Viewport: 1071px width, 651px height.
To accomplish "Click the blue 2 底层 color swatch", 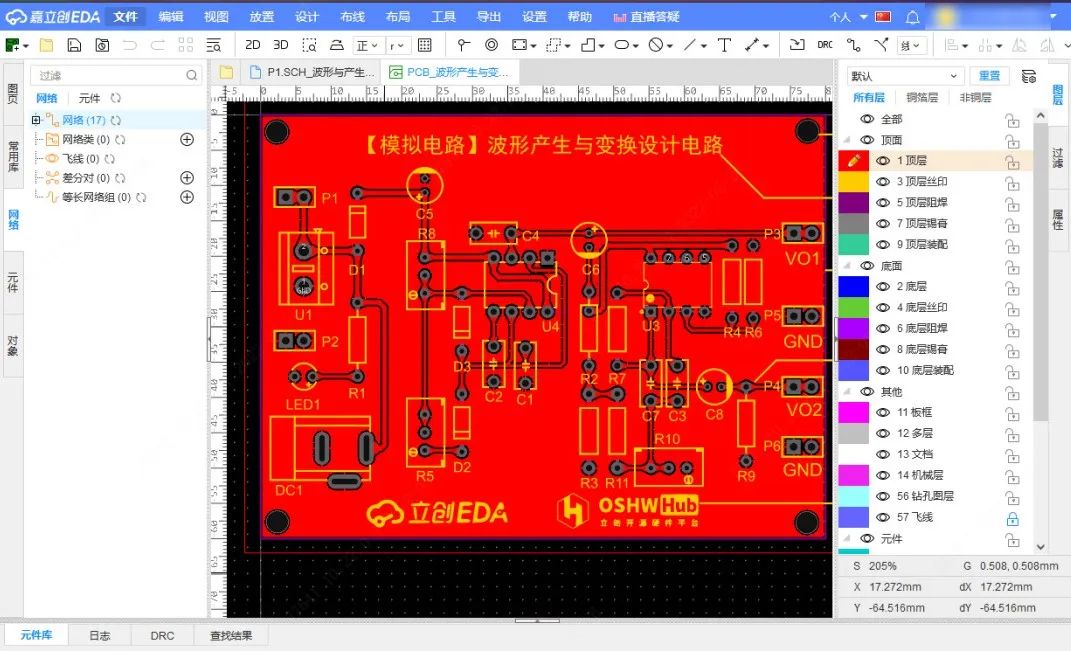I will coord(853,287).
